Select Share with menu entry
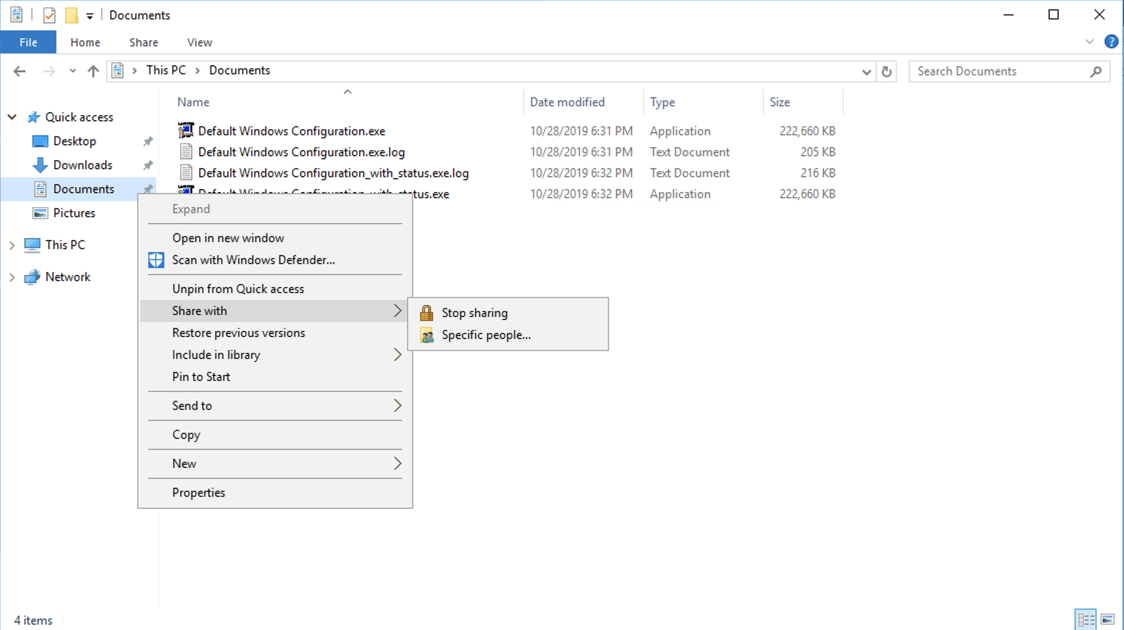1124x630 pixels. tap(275, 311)
